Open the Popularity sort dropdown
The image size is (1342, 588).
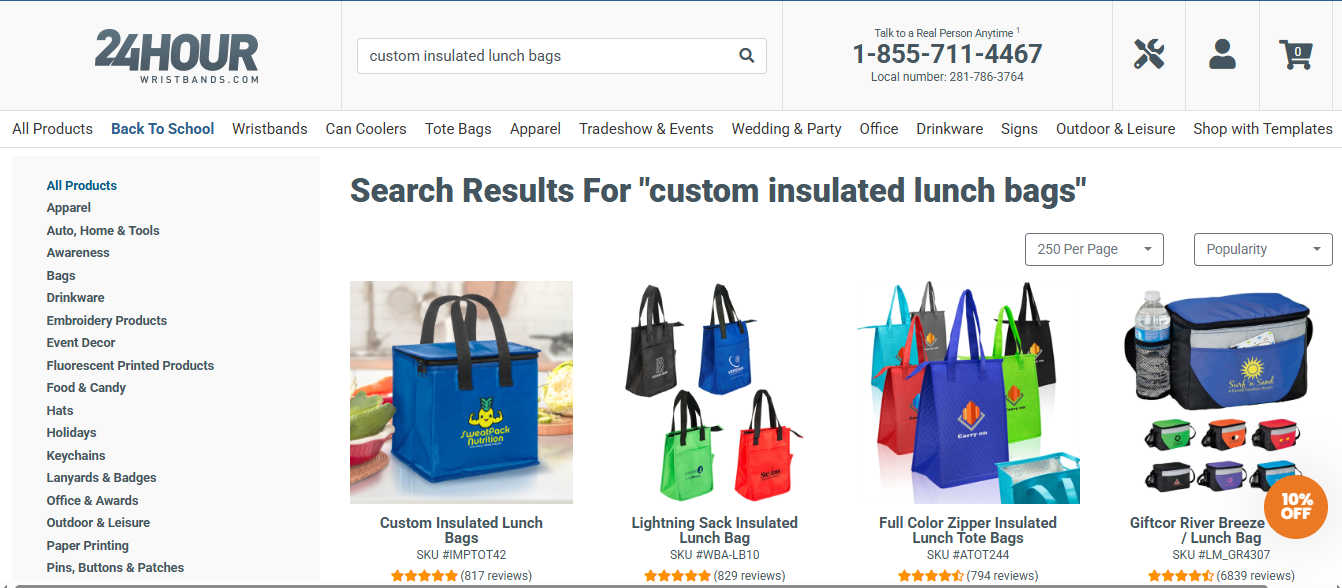1263,249
